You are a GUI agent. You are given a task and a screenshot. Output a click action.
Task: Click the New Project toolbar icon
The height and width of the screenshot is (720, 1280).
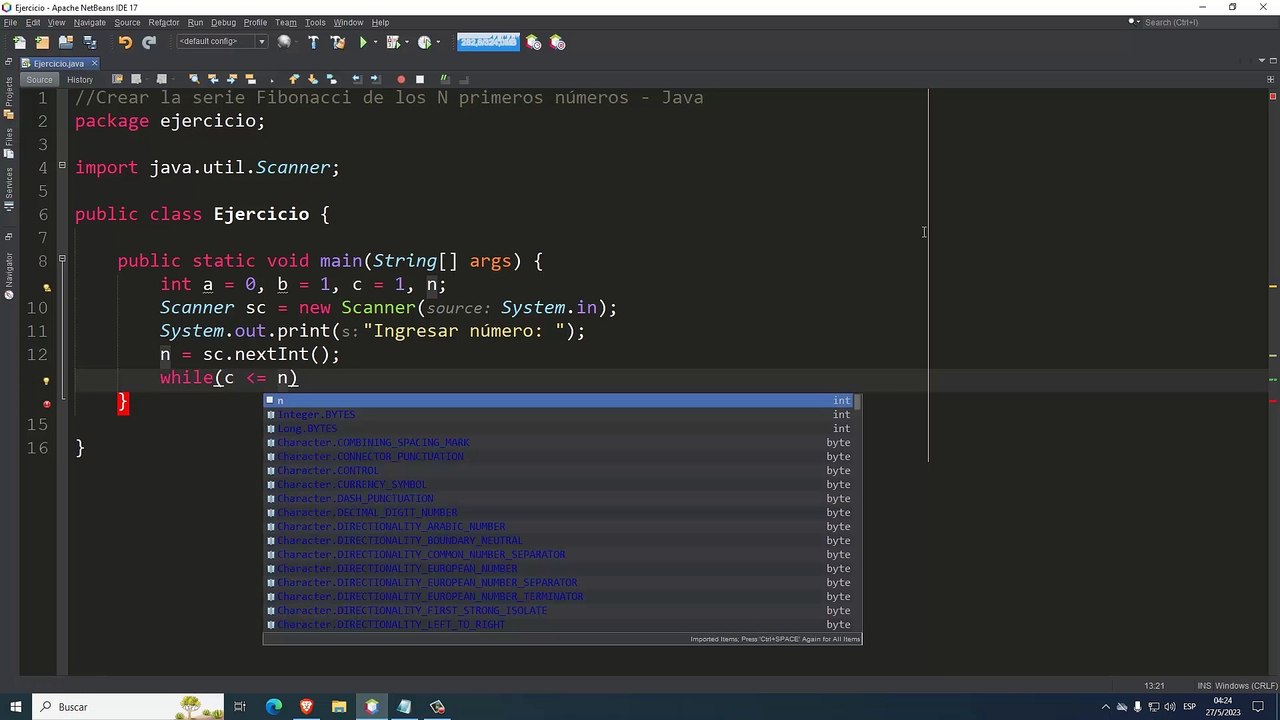pos(42,42)
